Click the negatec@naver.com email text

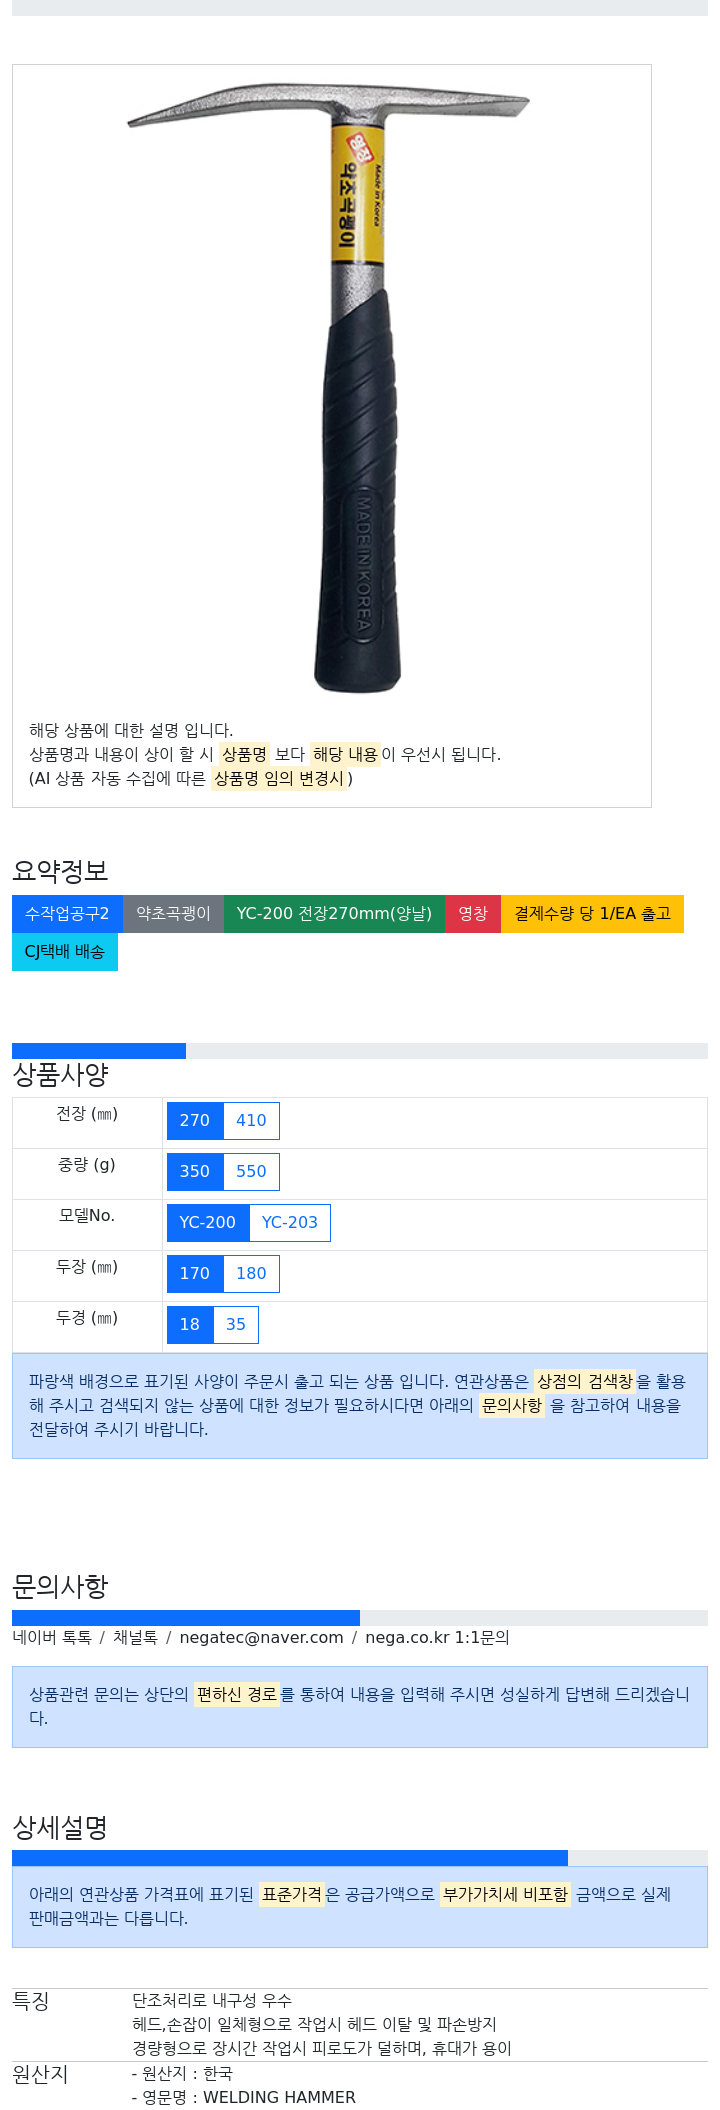click(x=261, y=1638)
